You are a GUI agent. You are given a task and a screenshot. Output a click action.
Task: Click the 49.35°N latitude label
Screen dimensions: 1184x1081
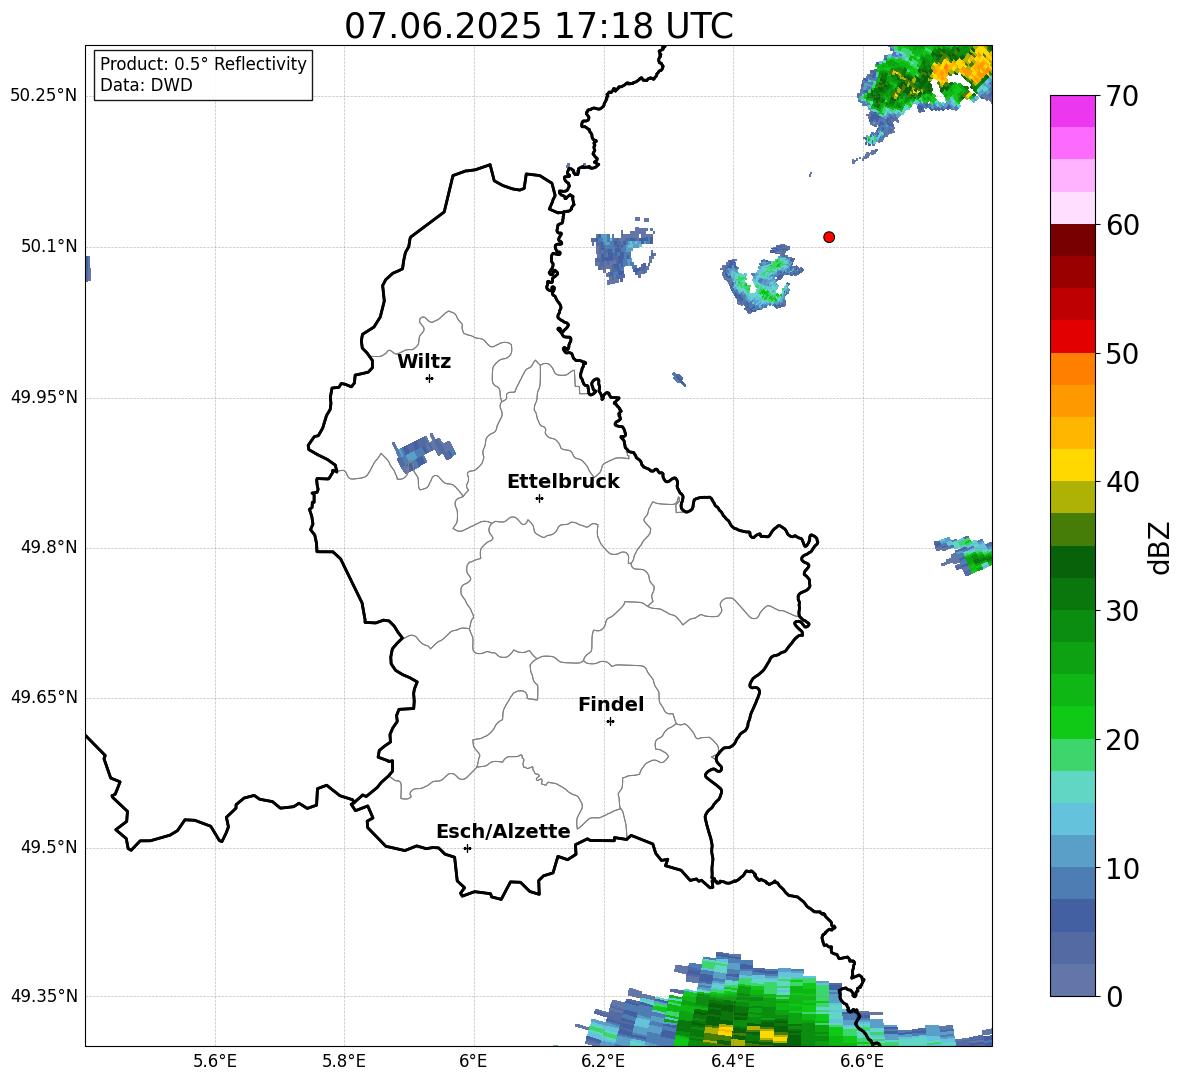pos(44,996)
